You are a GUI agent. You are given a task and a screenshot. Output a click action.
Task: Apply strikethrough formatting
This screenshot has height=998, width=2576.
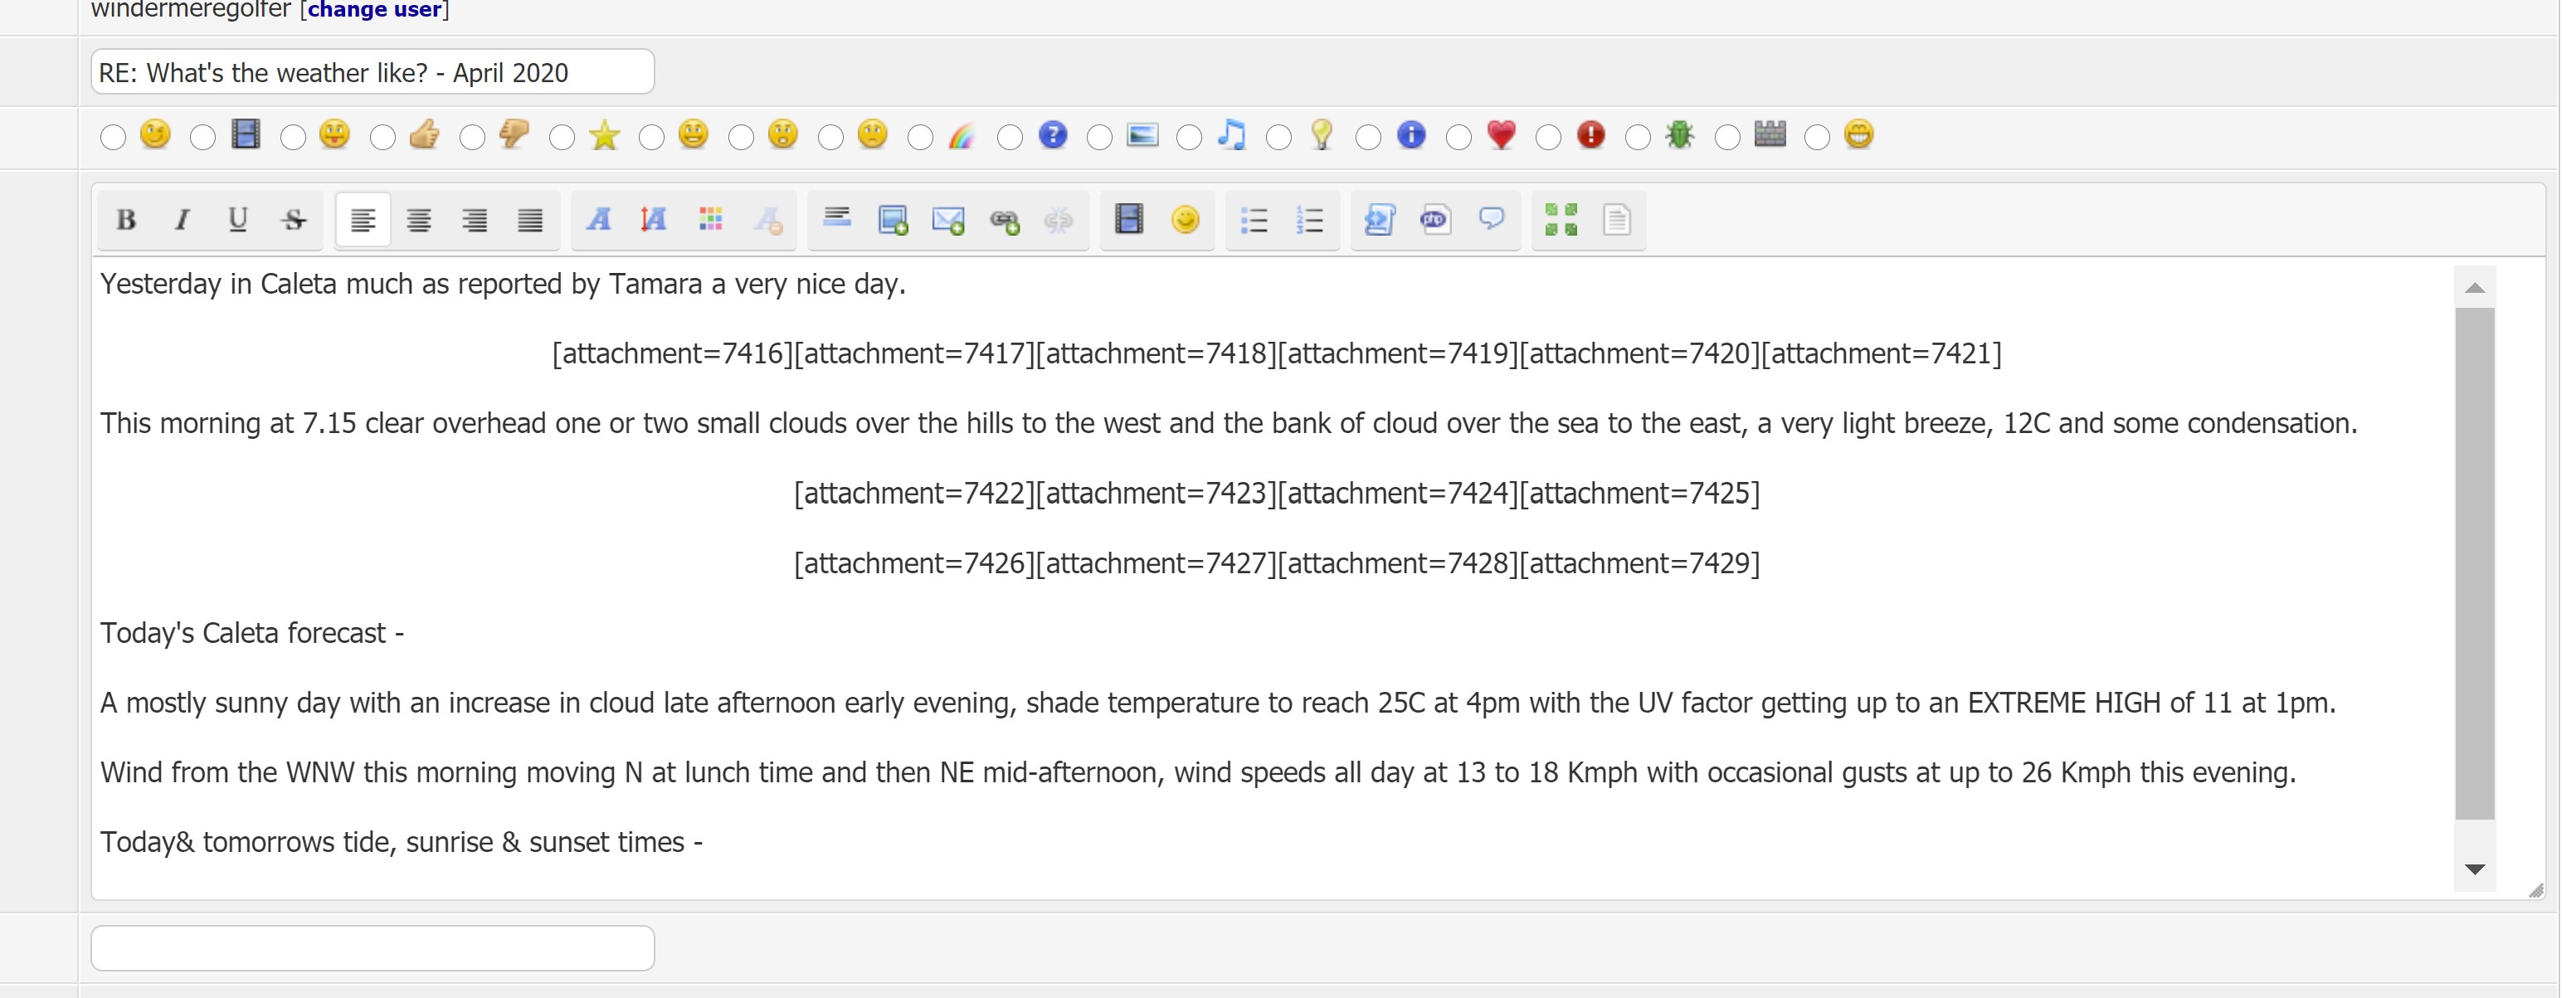click(x=294, y=220)
